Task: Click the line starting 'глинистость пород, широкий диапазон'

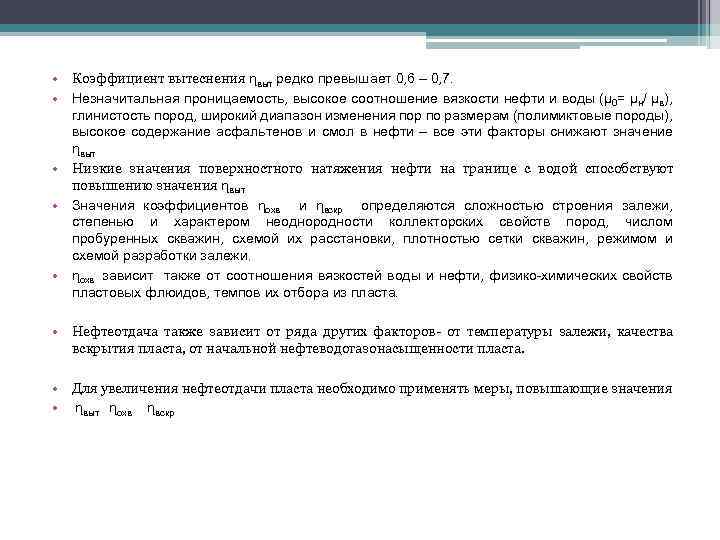Action: [x=372, y=116]
